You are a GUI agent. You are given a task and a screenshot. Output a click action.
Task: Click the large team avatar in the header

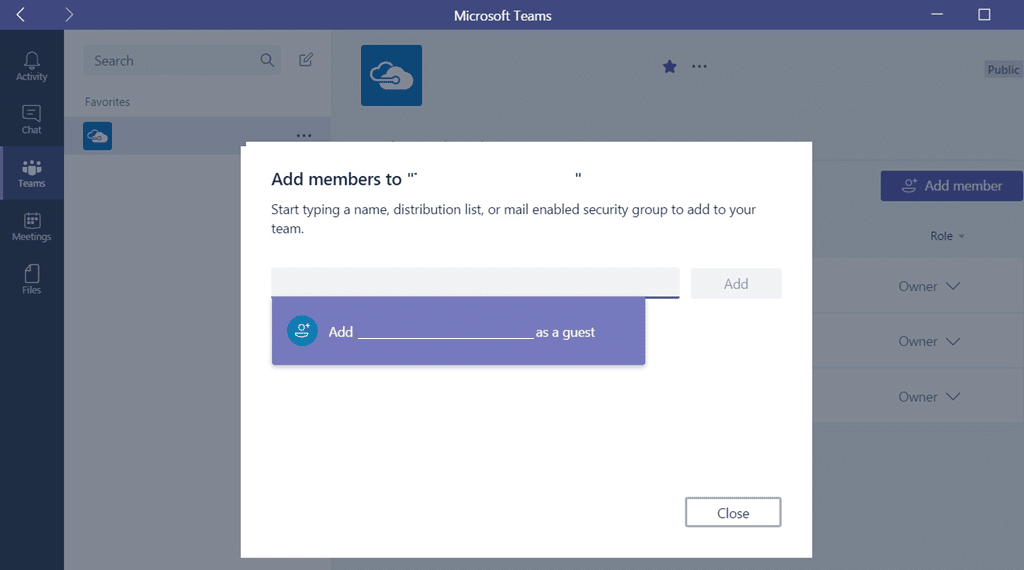[x=391, y=75]
